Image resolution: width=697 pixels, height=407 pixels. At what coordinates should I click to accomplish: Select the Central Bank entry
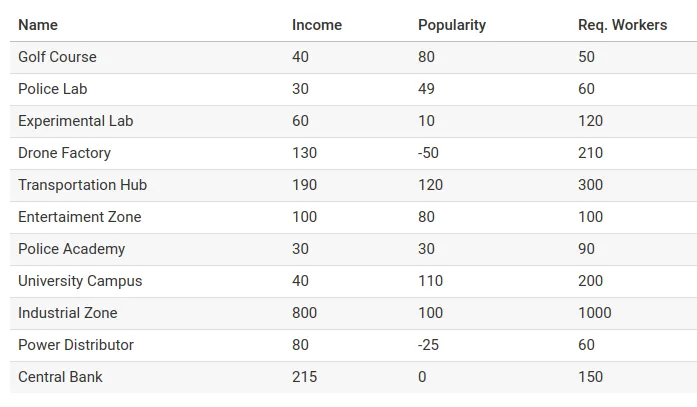click(60, 377)
